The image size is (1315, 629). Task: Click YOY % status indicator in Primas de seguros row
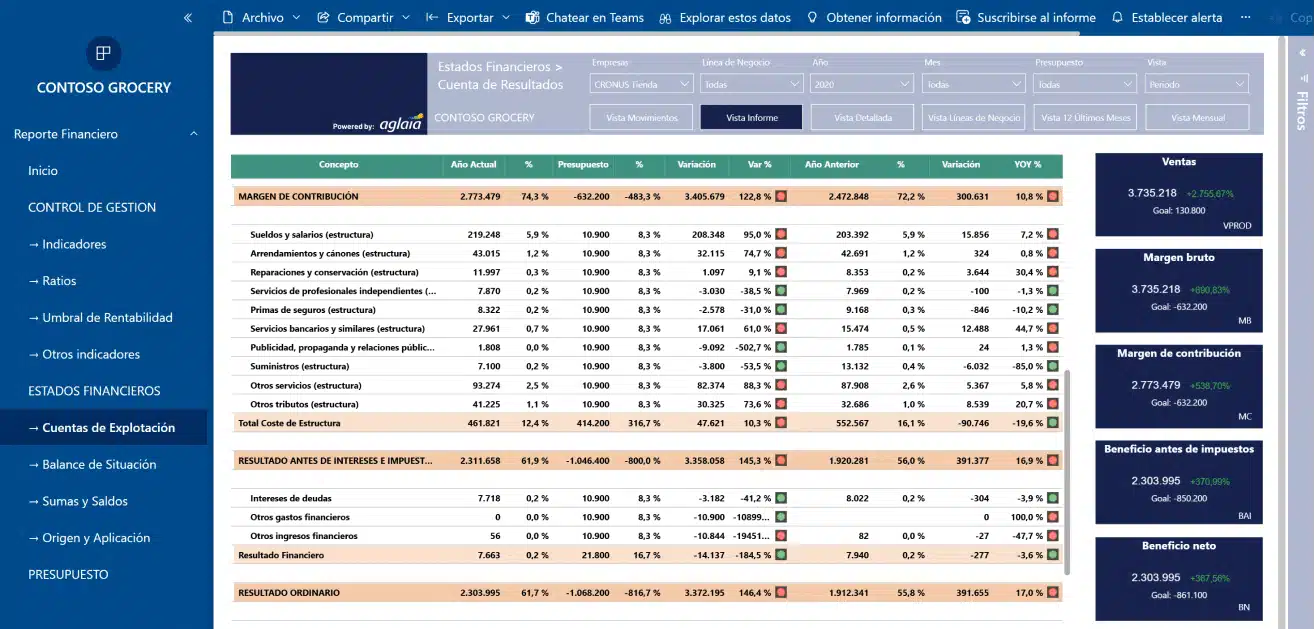point(1053,310)
